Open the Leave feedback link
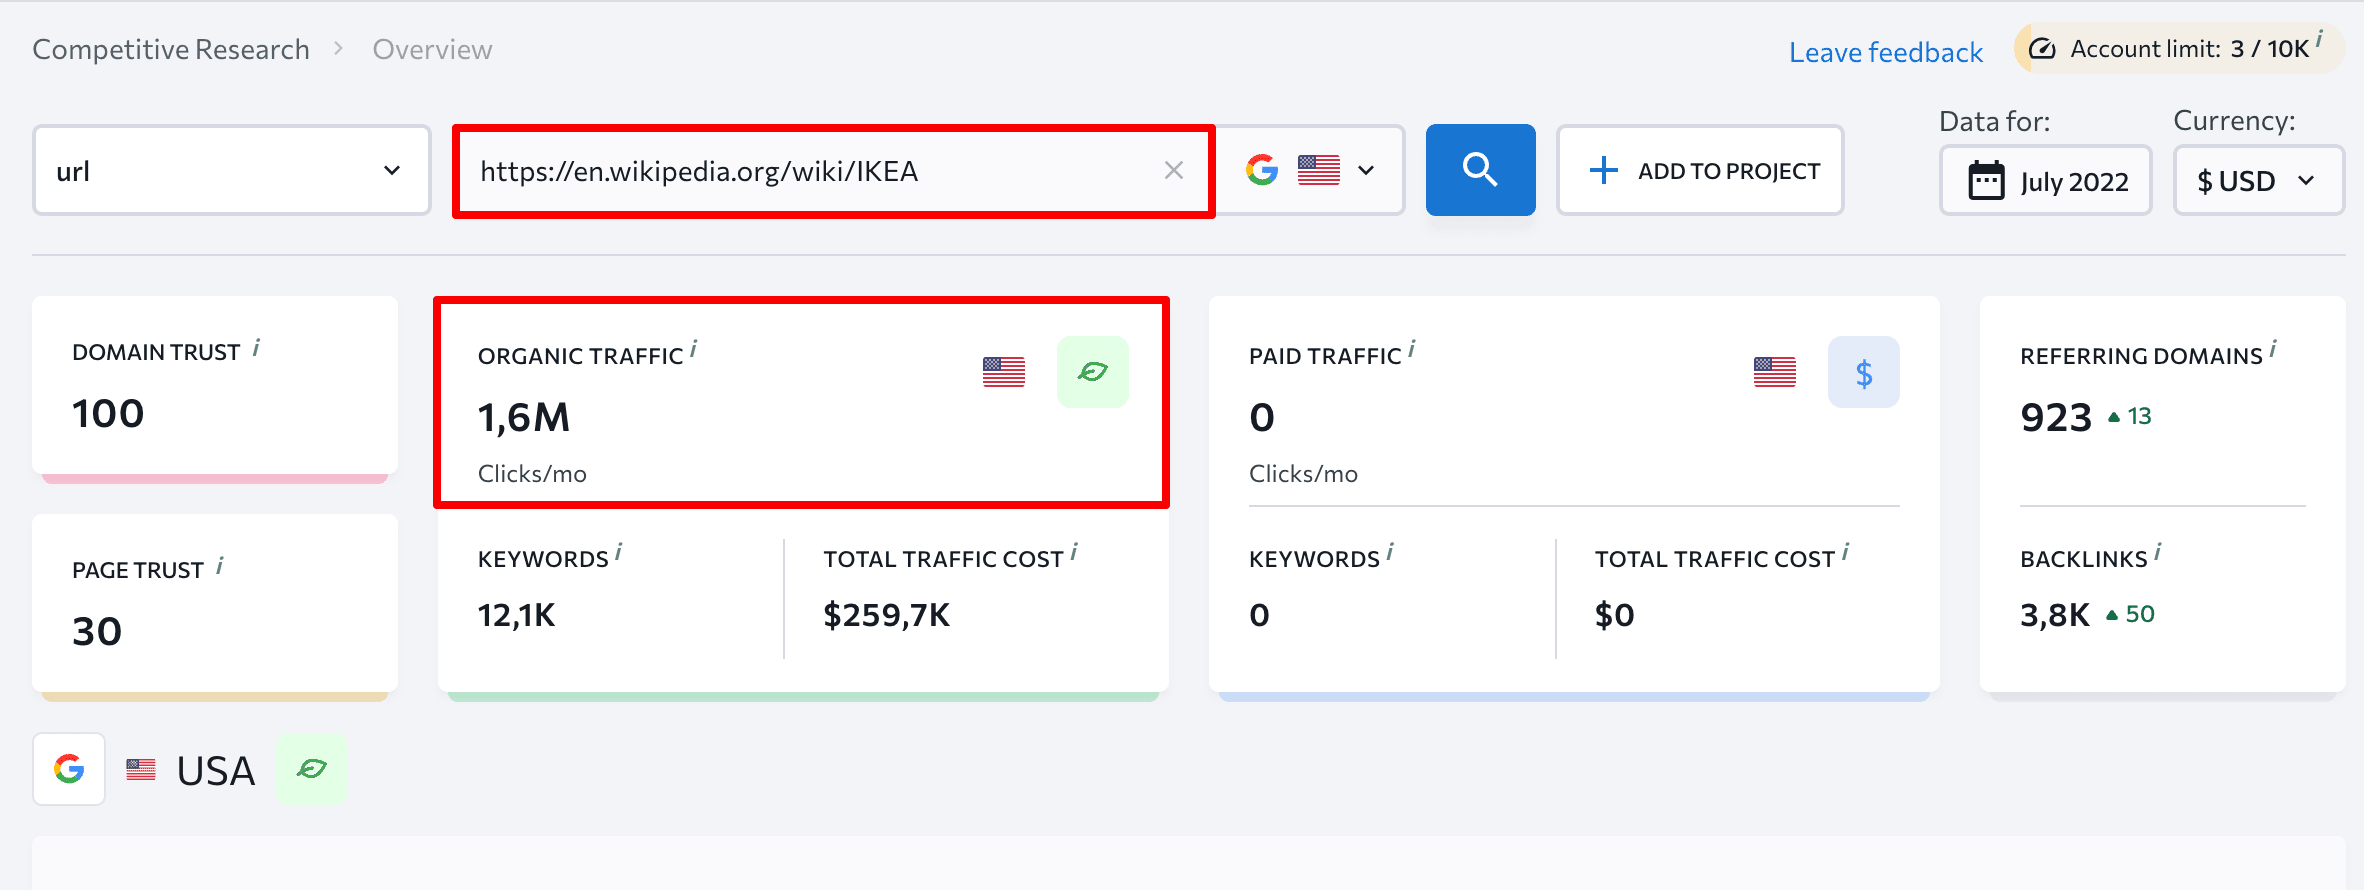Viewport: 2364px width, 890px height. pos(1886,52)
